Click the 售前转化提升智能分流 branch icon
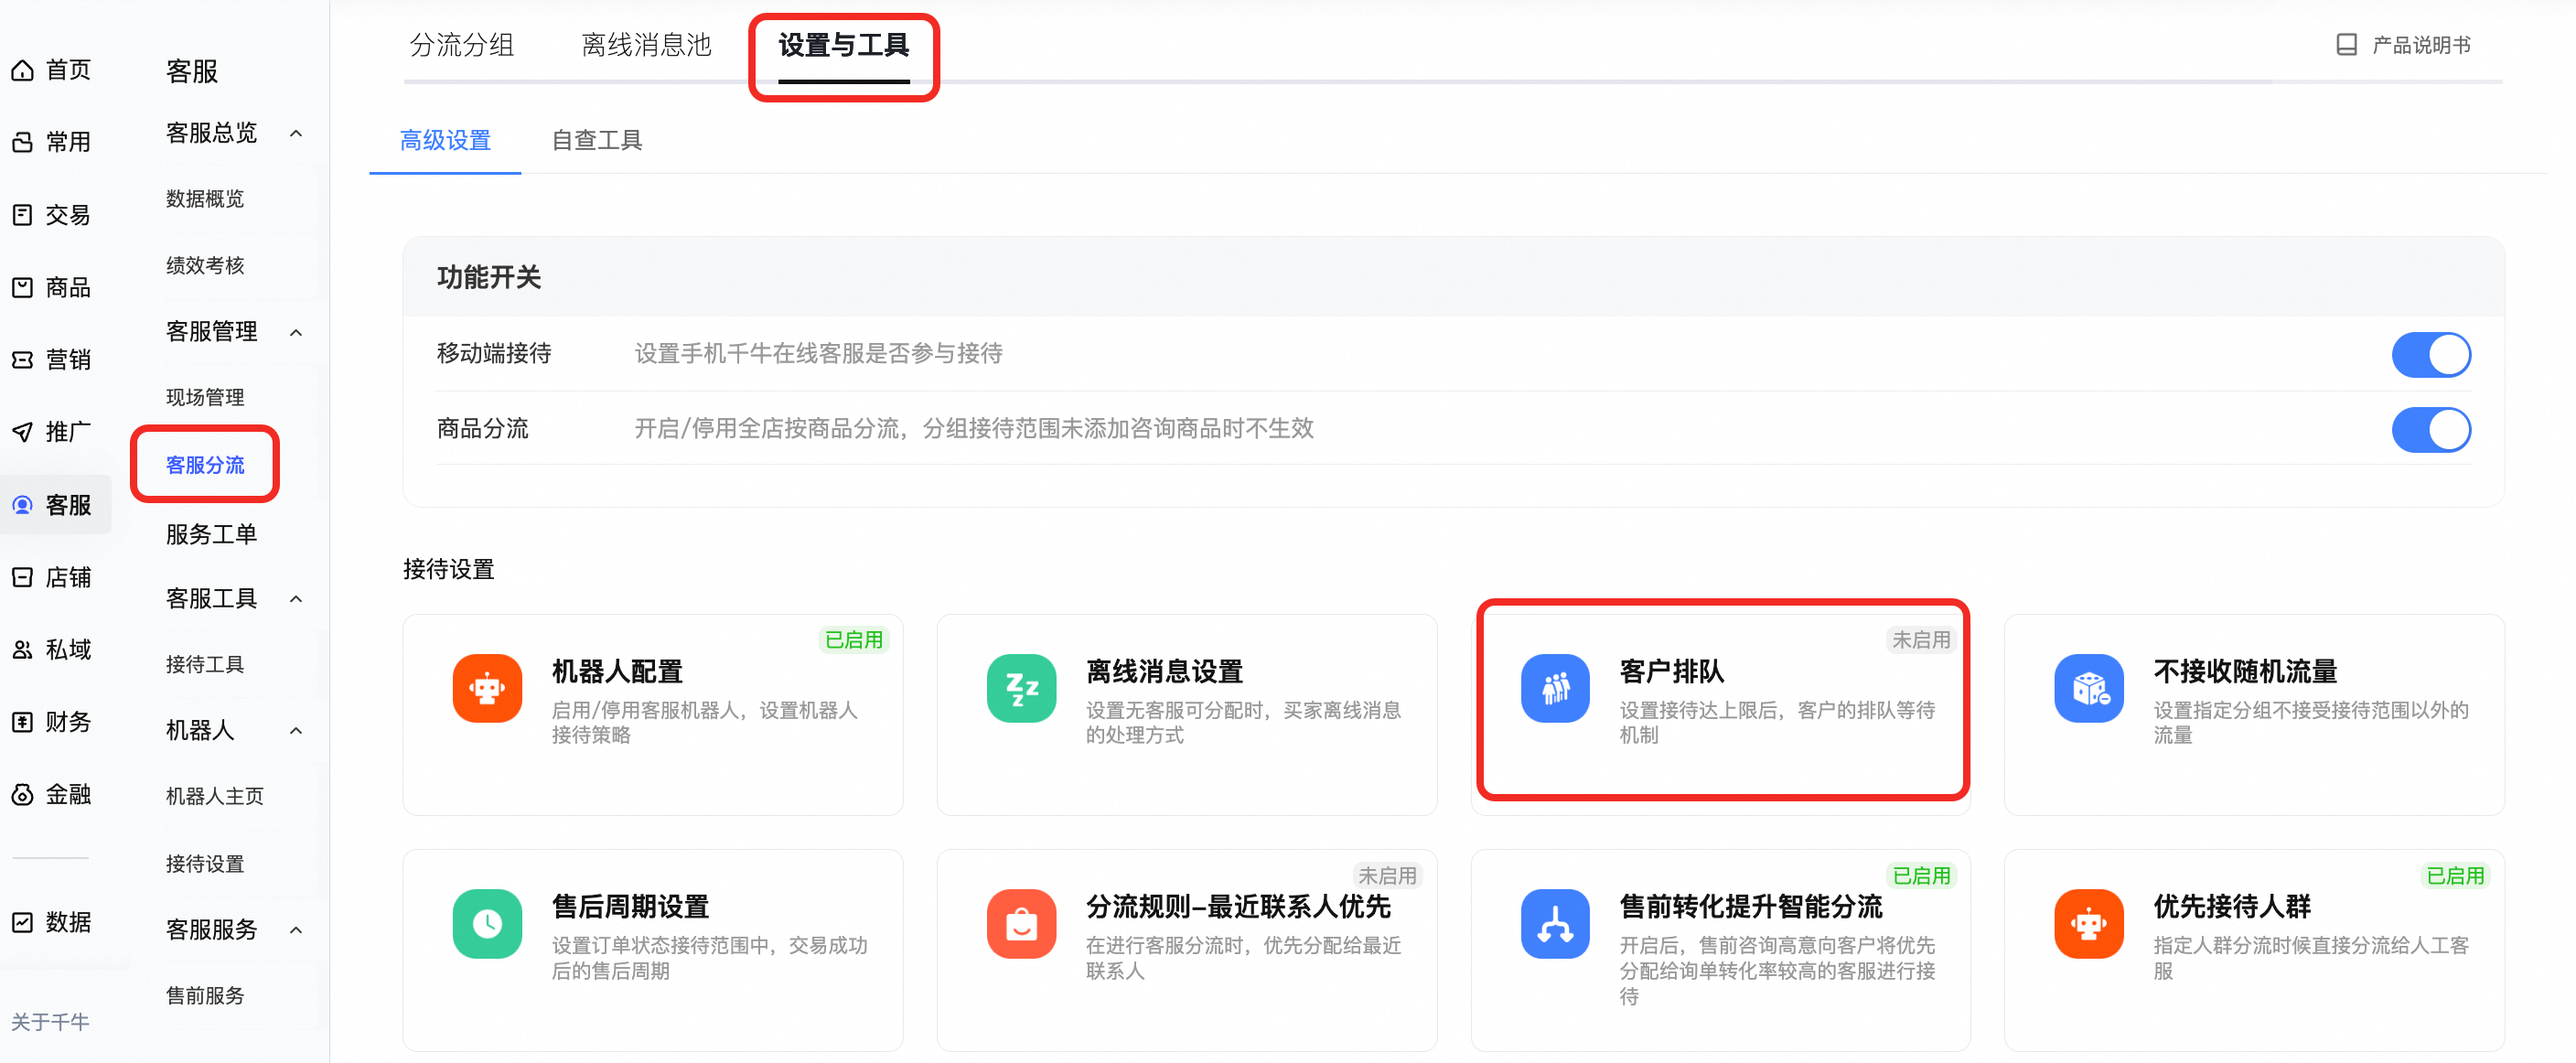The image size is (2576, 1063). [1555, 923]
